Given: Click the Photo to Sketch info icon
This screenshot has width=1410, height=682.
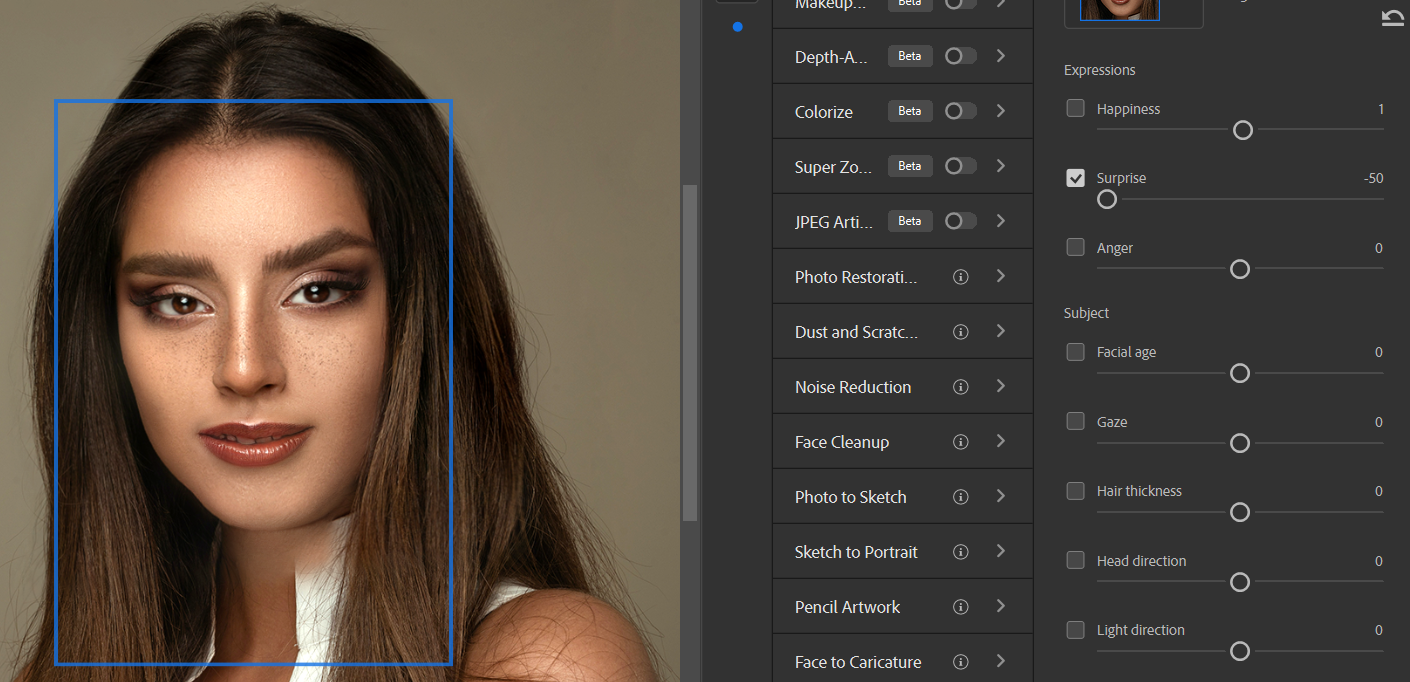Looking at the screenshot, I should click(x=961, y=497).
